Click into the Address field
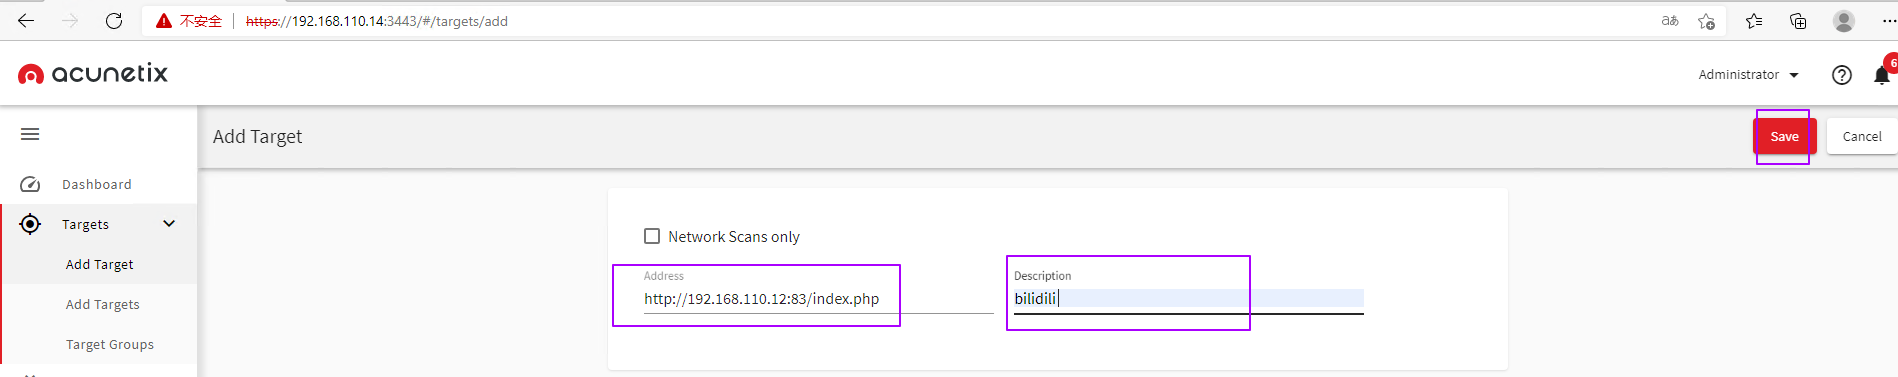The width and height of the screenshot is (1898, 377). [x=818, y=299]
